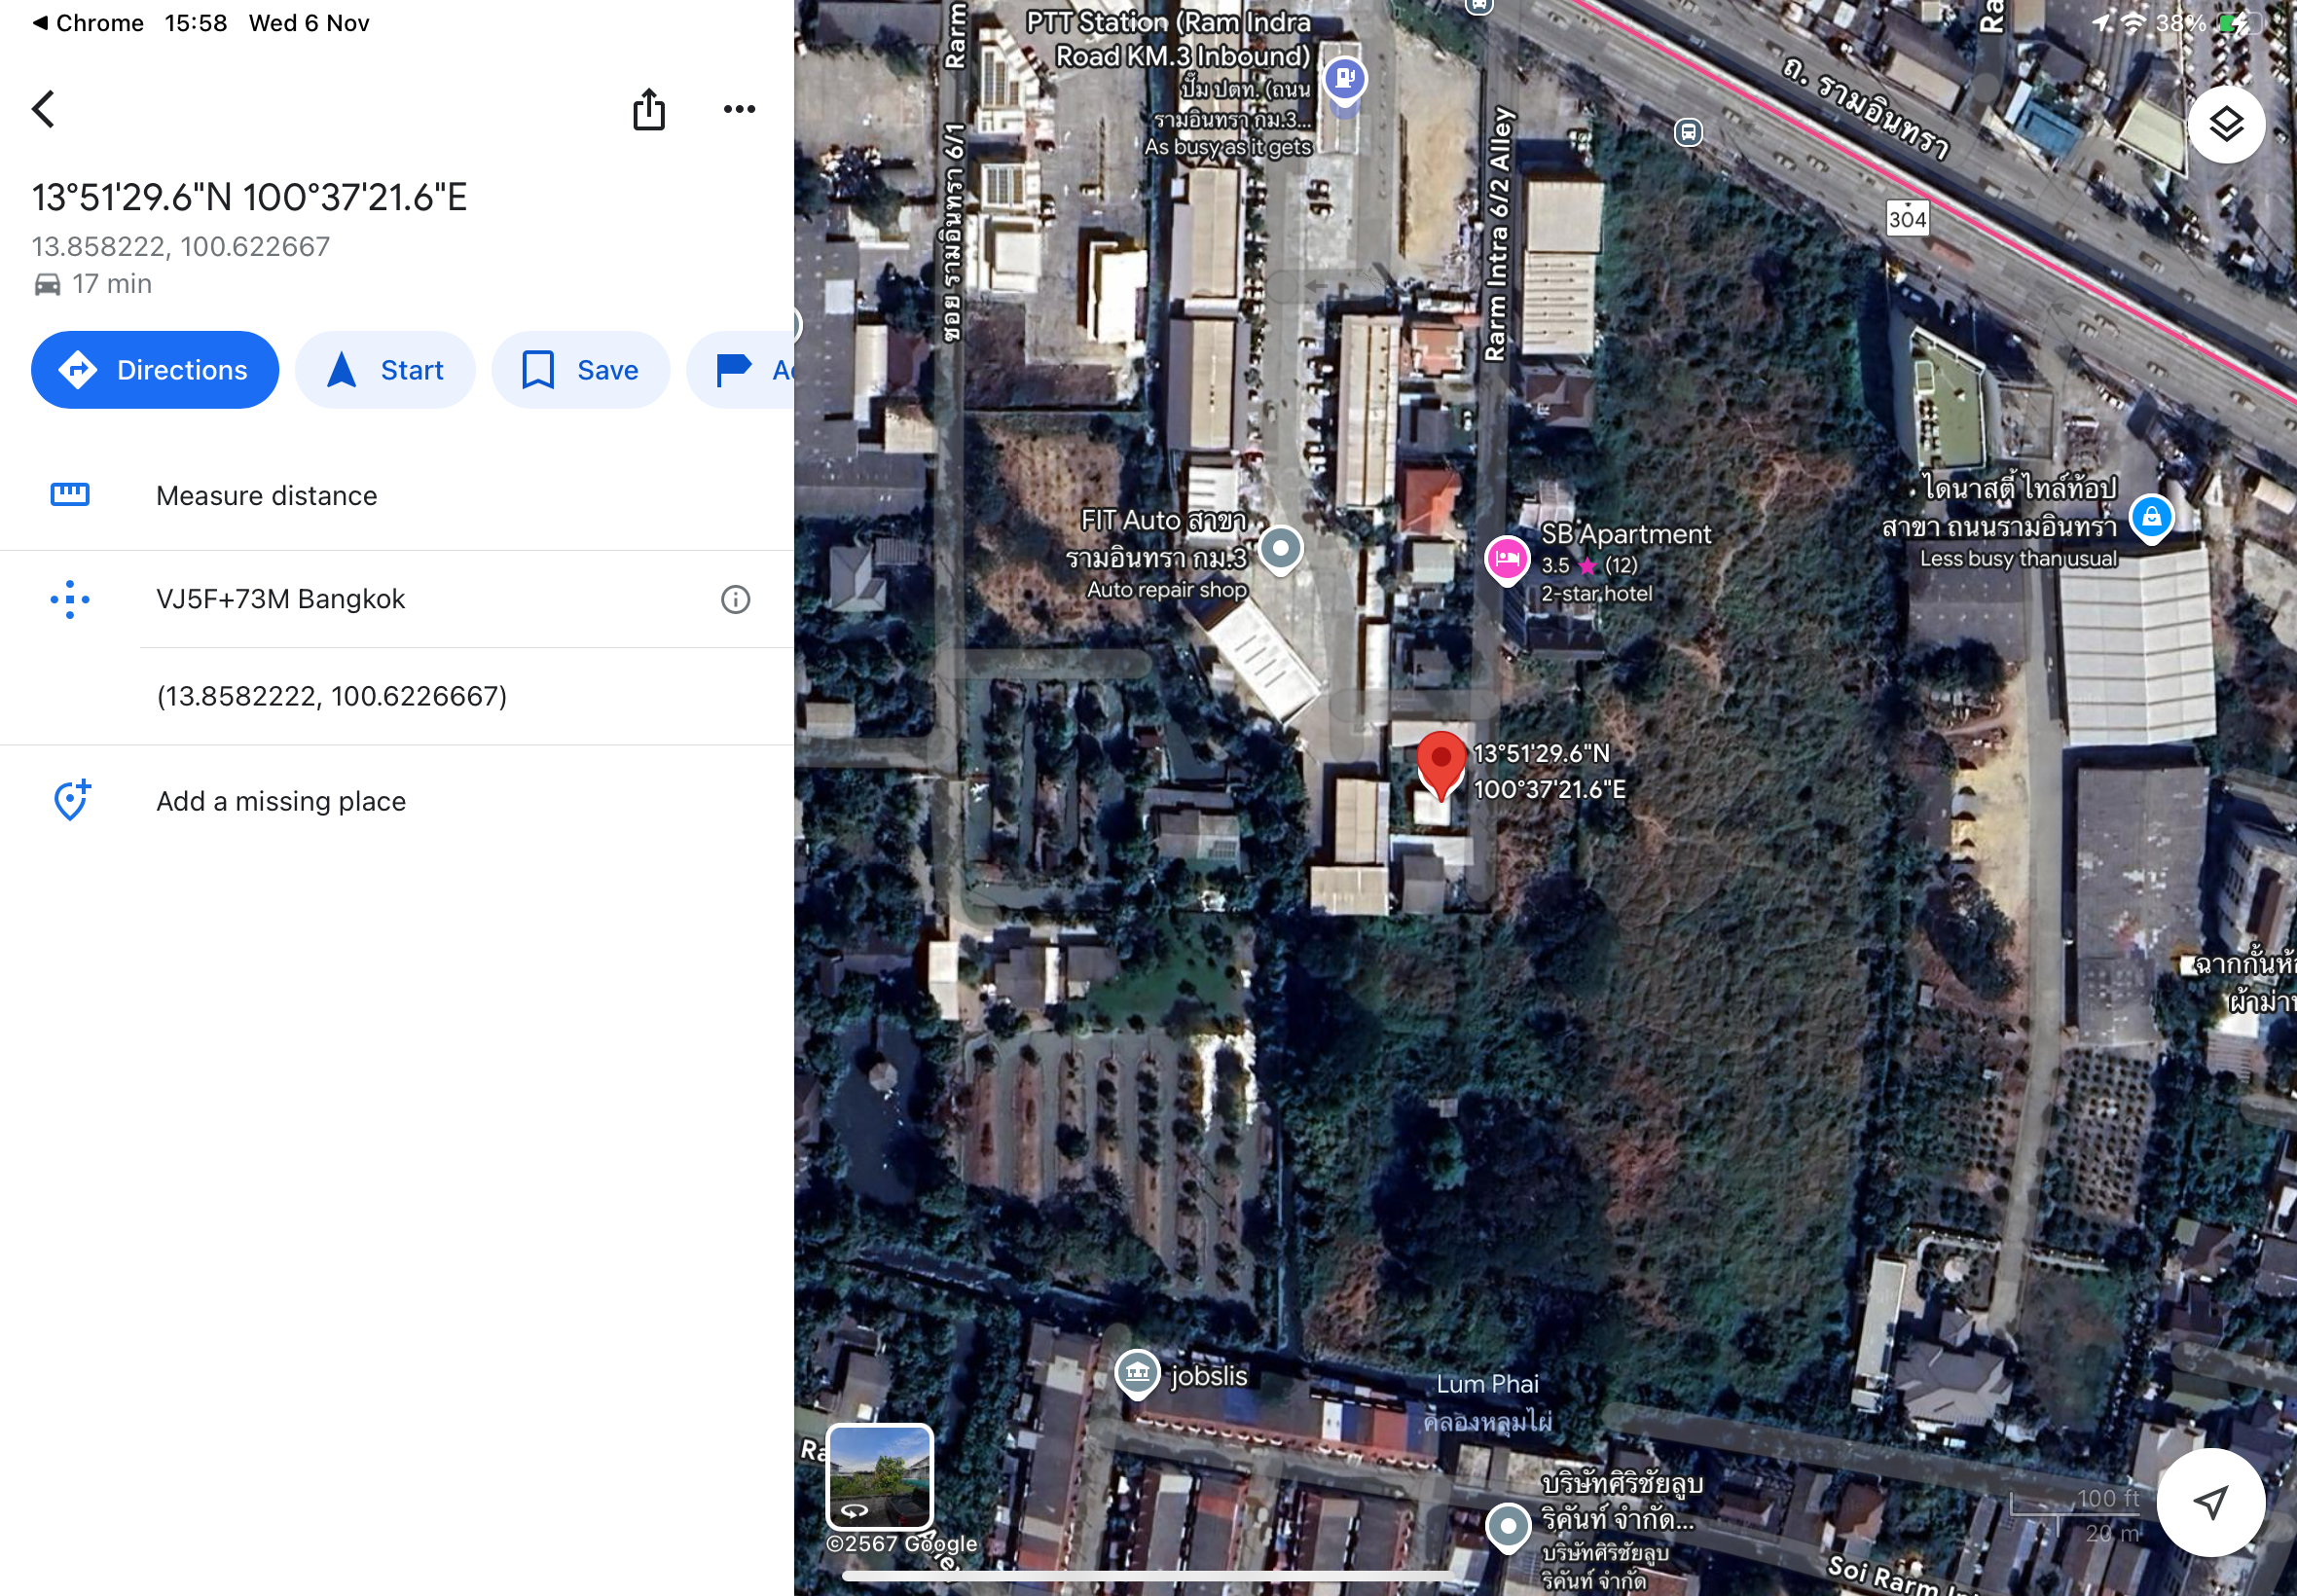Tap the jobslis place marker
Viewport: 2297px width, 1596px height.
pos(1137,1374)
